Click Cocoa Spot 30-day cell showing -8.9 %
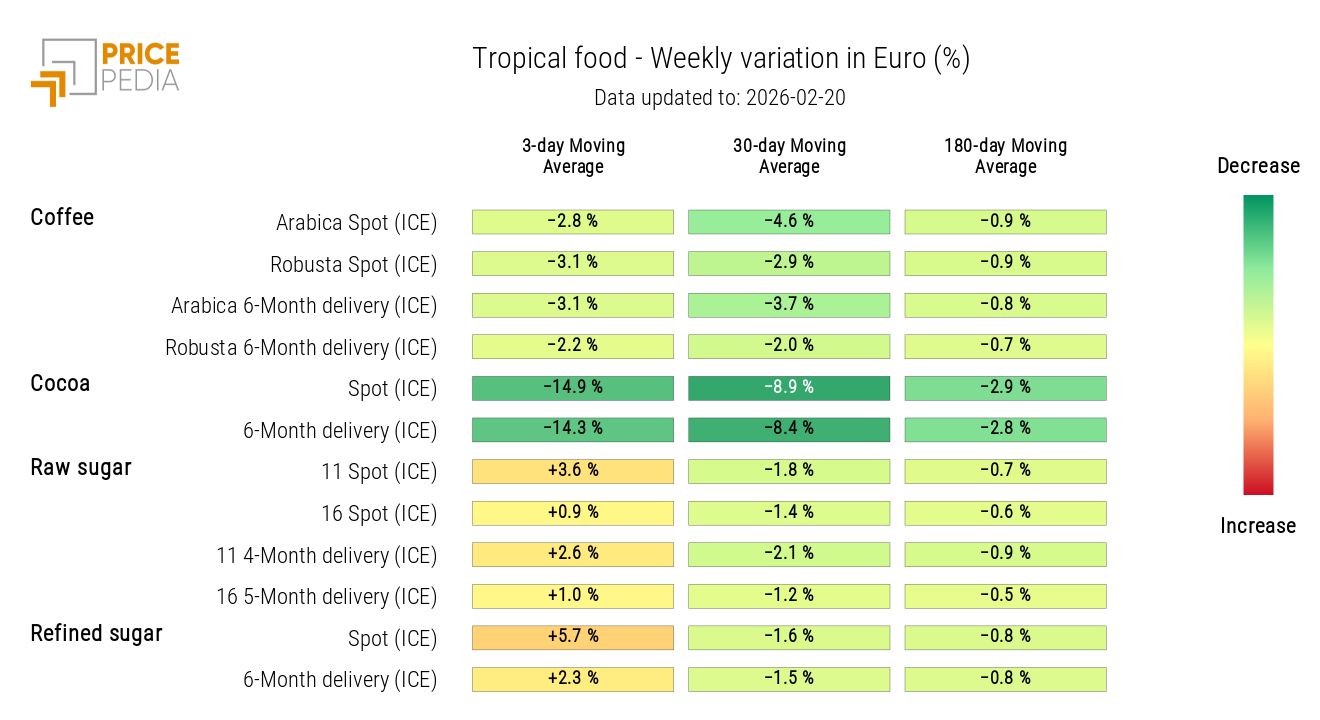Viewport: 1320px width, 720px height. pos(789,388)
